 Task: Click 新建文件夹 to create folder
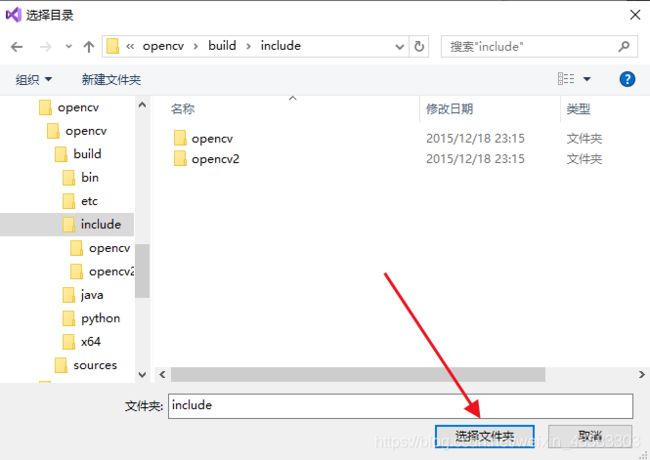(x=111, y=79)
